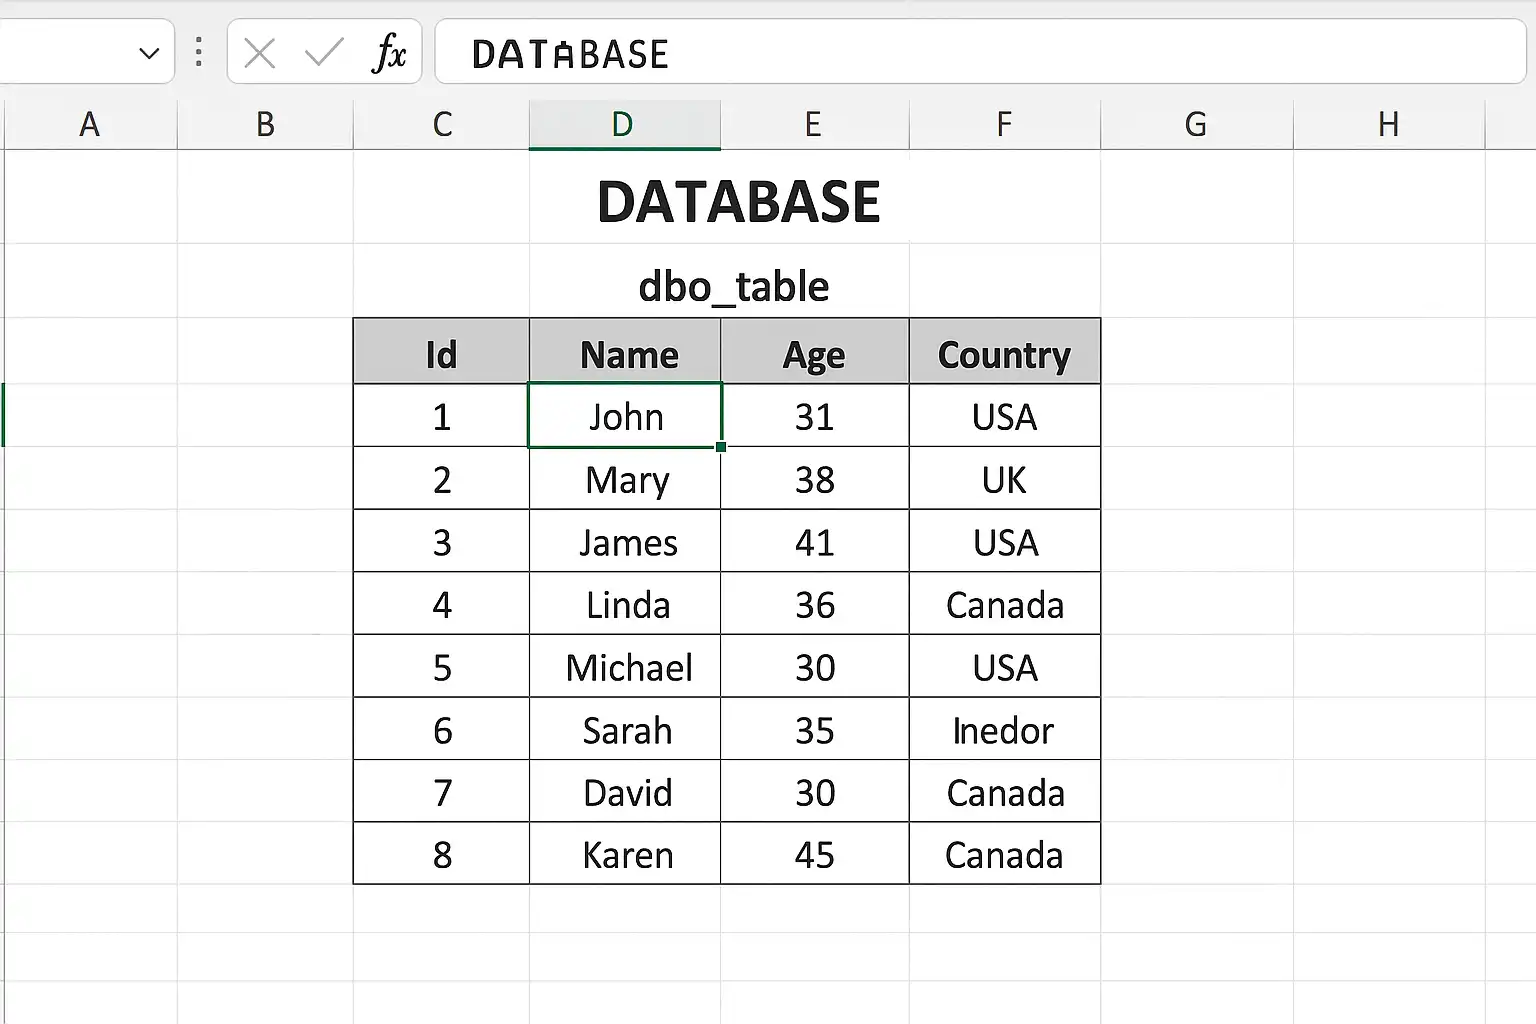Image resolution: width=1536 pixels, height=1024 pixels.
Task: Click the three-dot formula bar handle
Action: (199, 52)
